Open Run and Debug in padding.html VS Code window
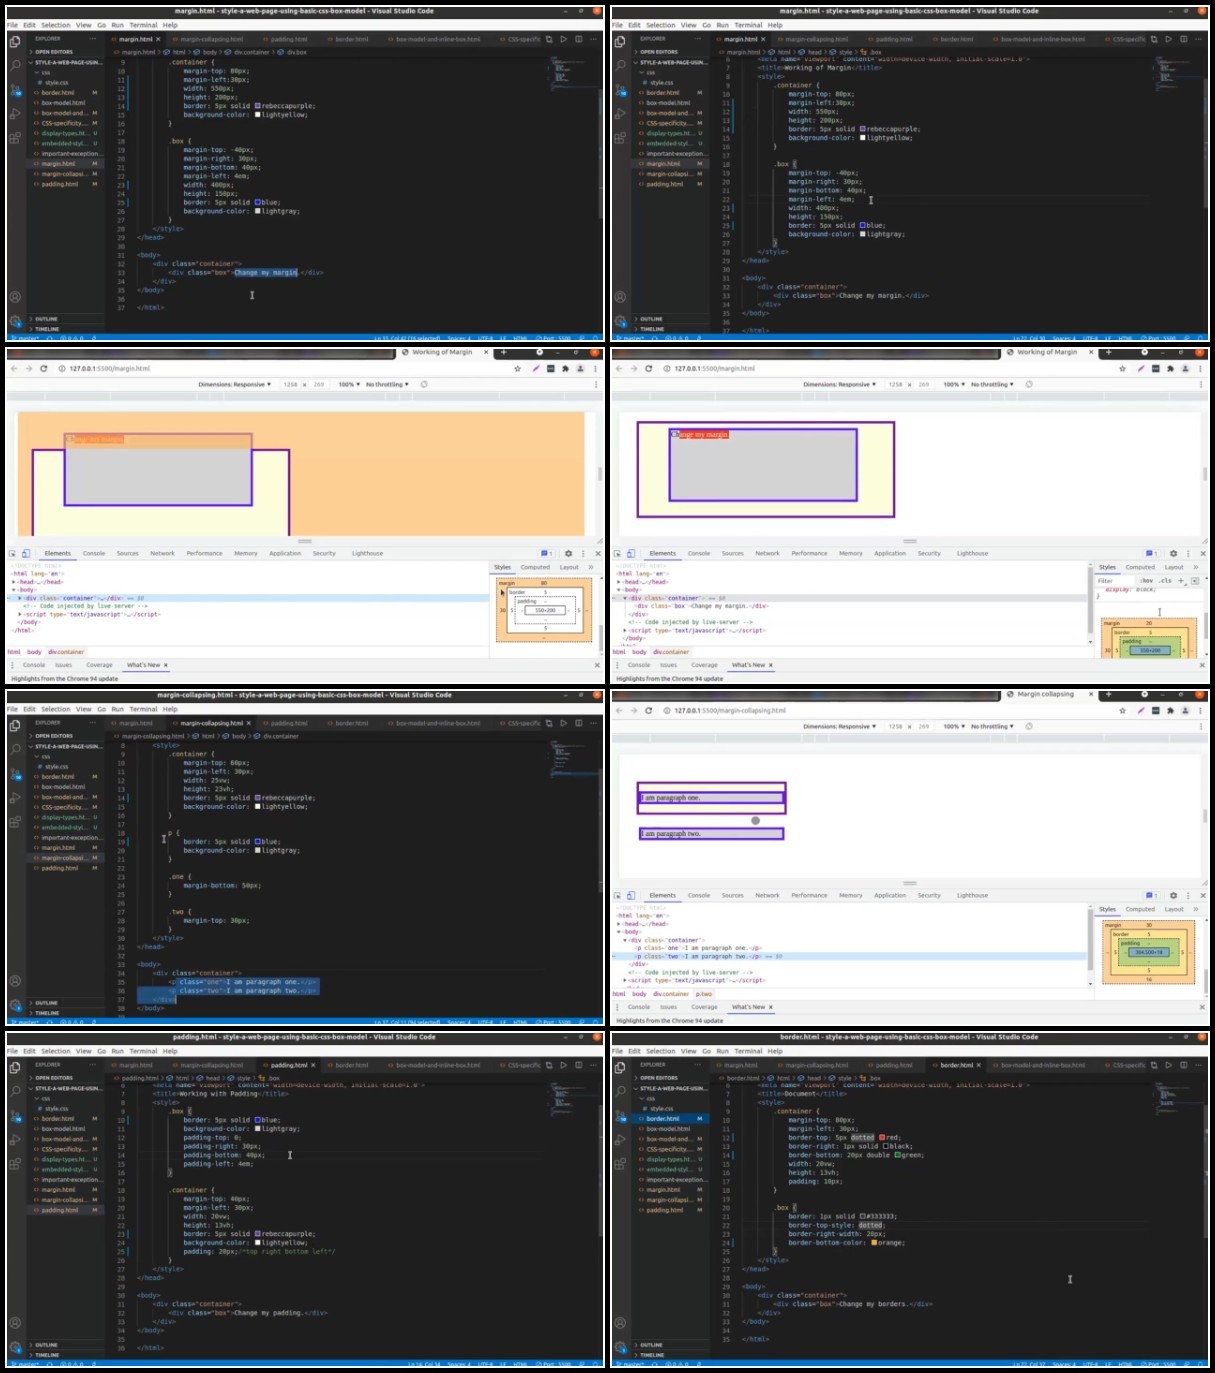 (x=15, y=1140)
